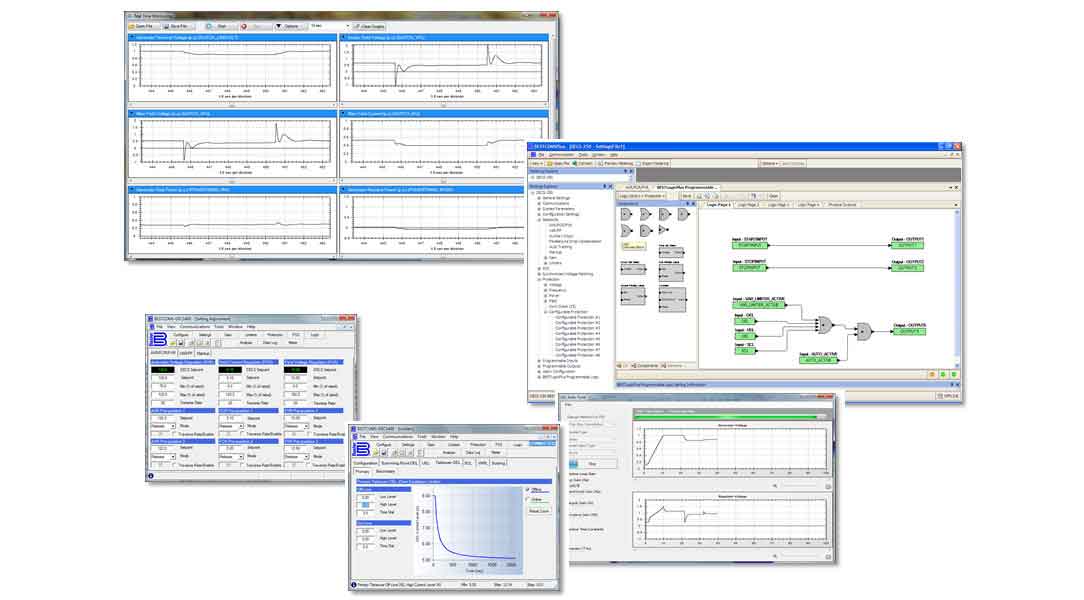The width and height of the screenshot is (1084, 600).
Task: Enable Traverse Rate under AVR Pre-position 1
Action: (x=174, y=434)
